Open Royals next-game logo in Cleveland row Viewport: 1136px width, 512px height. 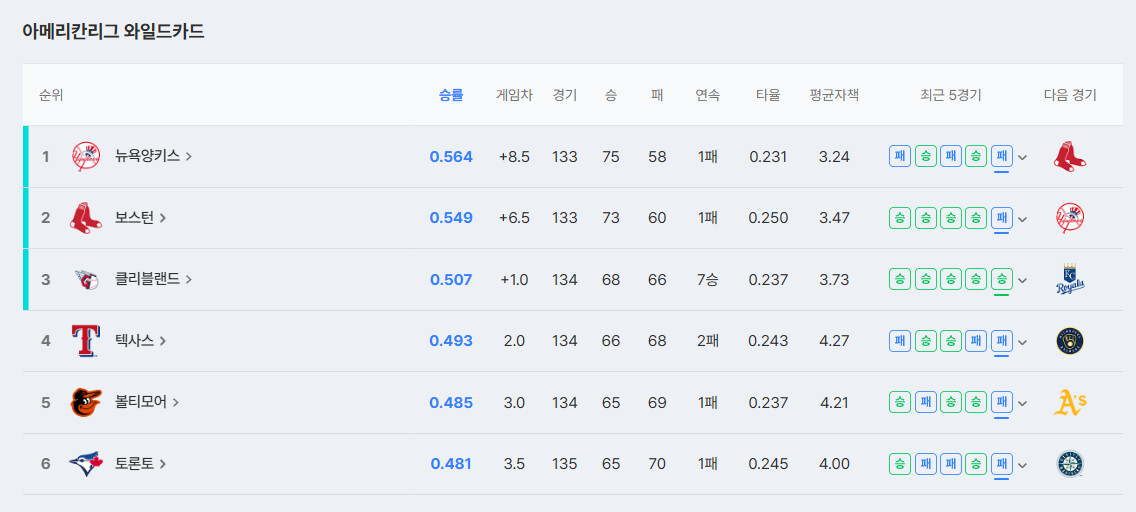pos(1070,280)
